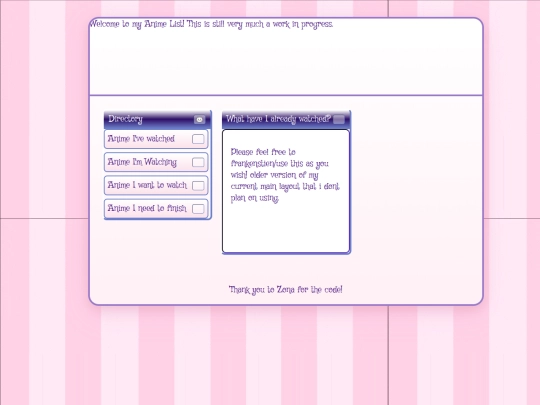Toggle the 'Anime I need to finish' checkbox
Image resolution: width=540 pixels, height=405 pixels.
[x=198, y=209]
